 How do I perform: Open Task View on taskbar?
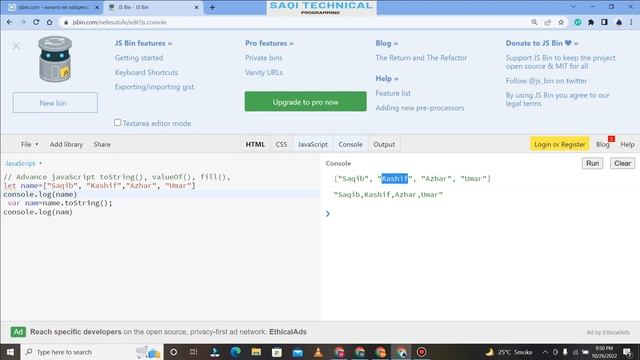pyautogui.click(x=193, y=352)
